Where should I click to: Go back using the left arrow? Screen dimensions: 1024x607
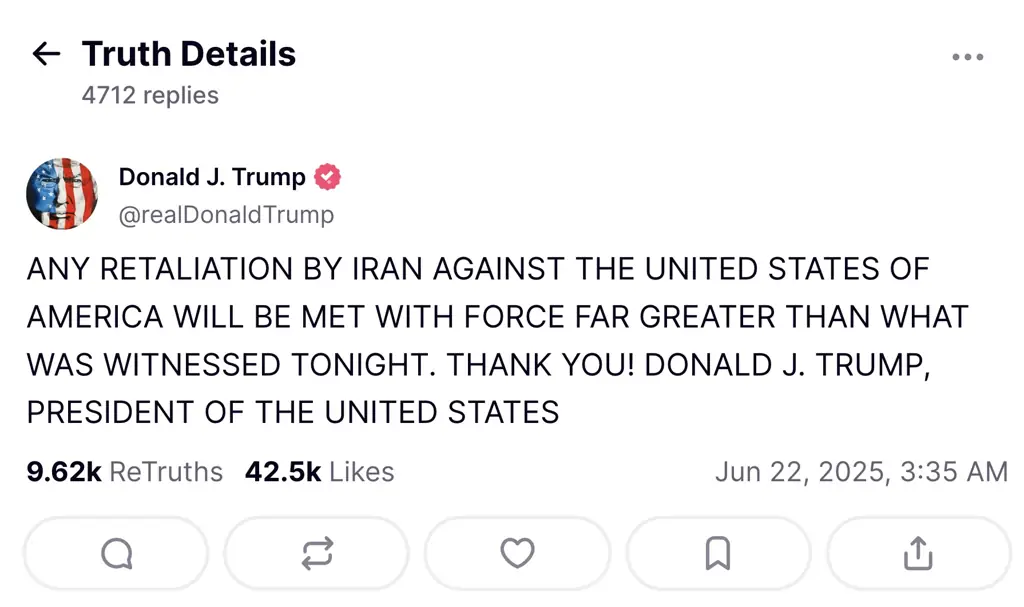(46, 54)
